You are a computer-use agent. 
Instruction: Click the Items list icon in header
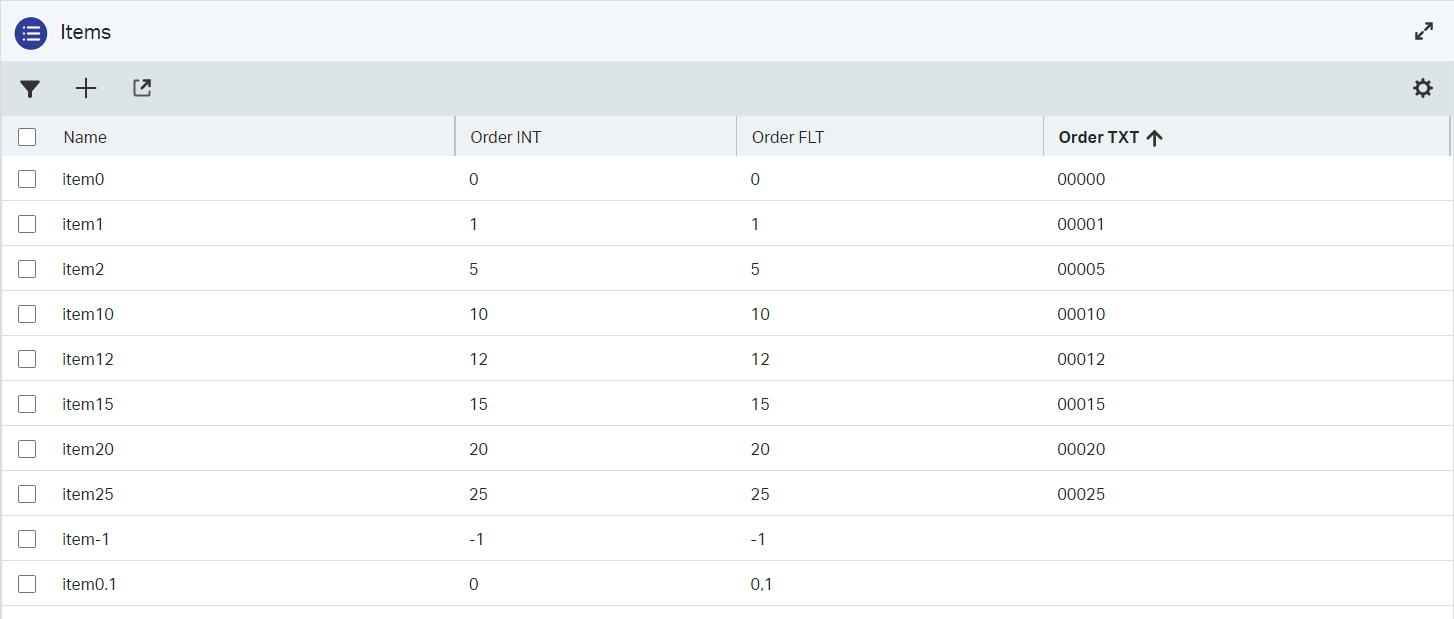(x=31, y=32)
